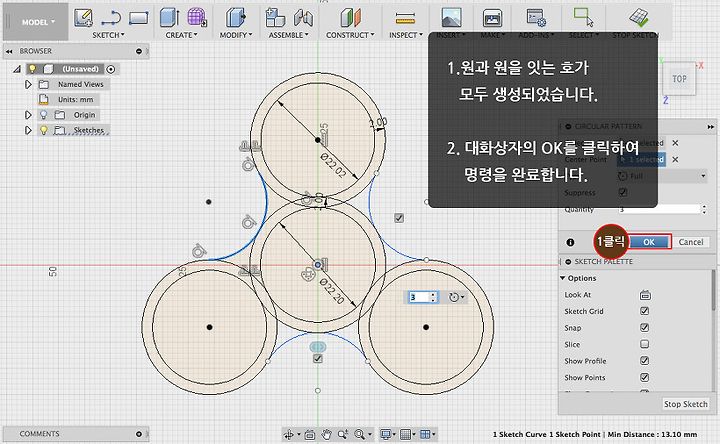
Task: Toggle the Origin folder lightbulb visibility
Action: 44,115
